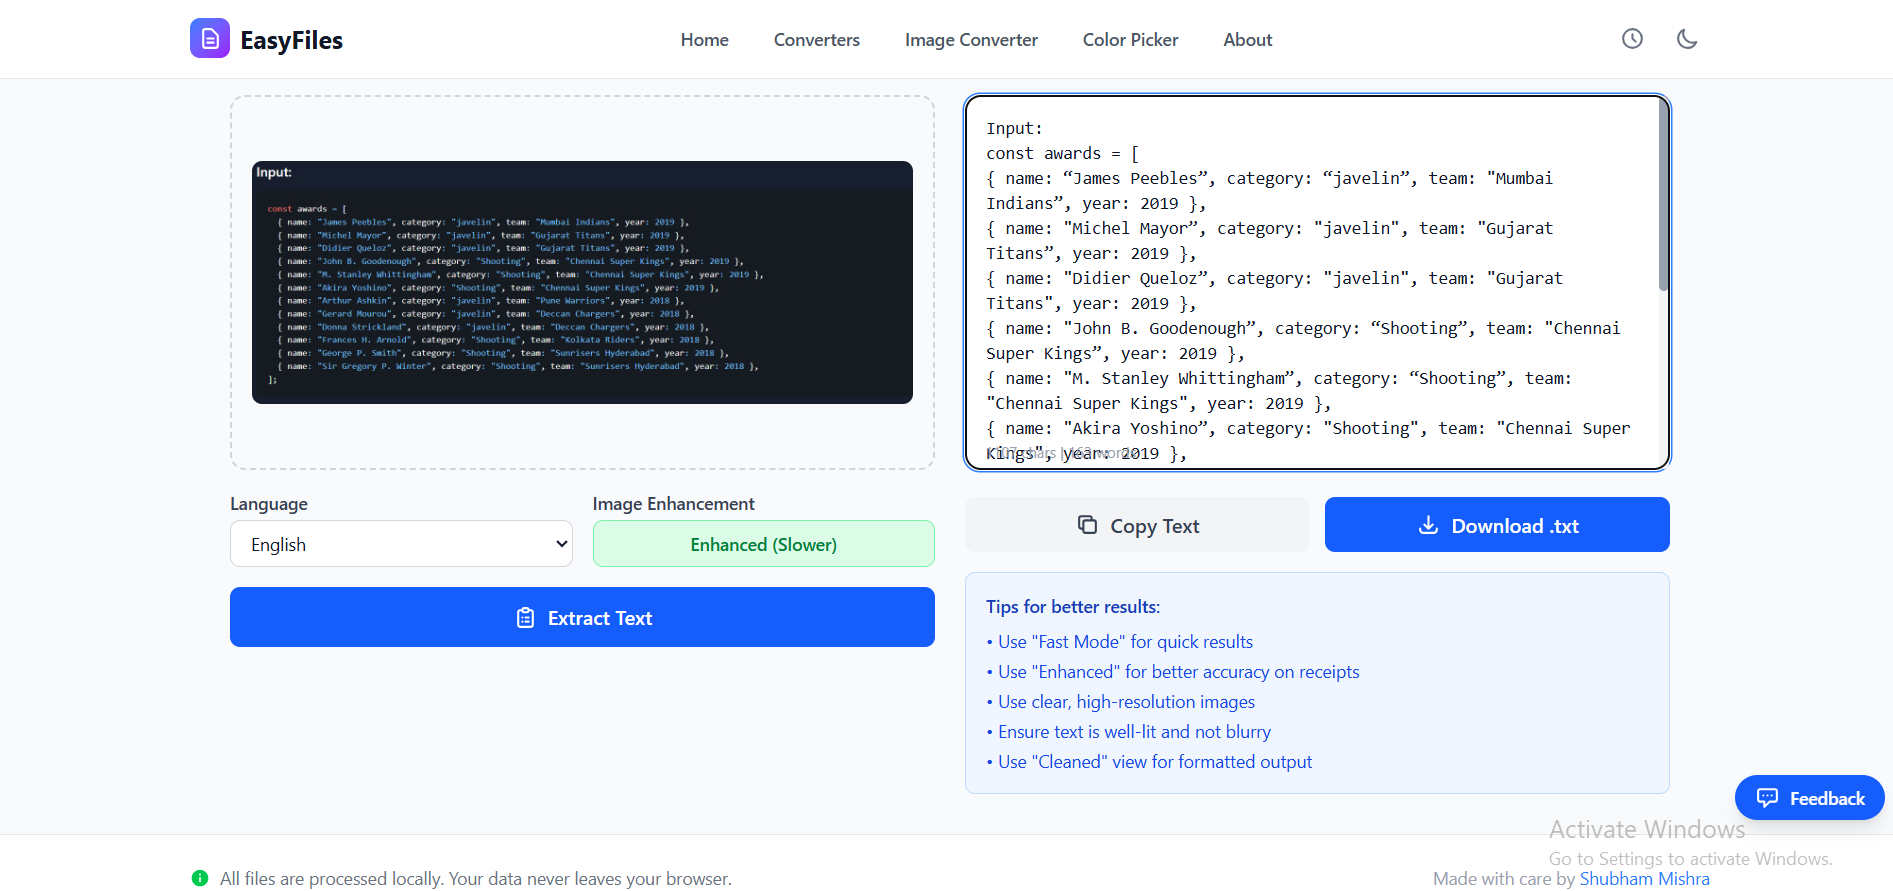Click the green info icon in footer
This screenshot has width=1893, height=891.
click(200, 878)
